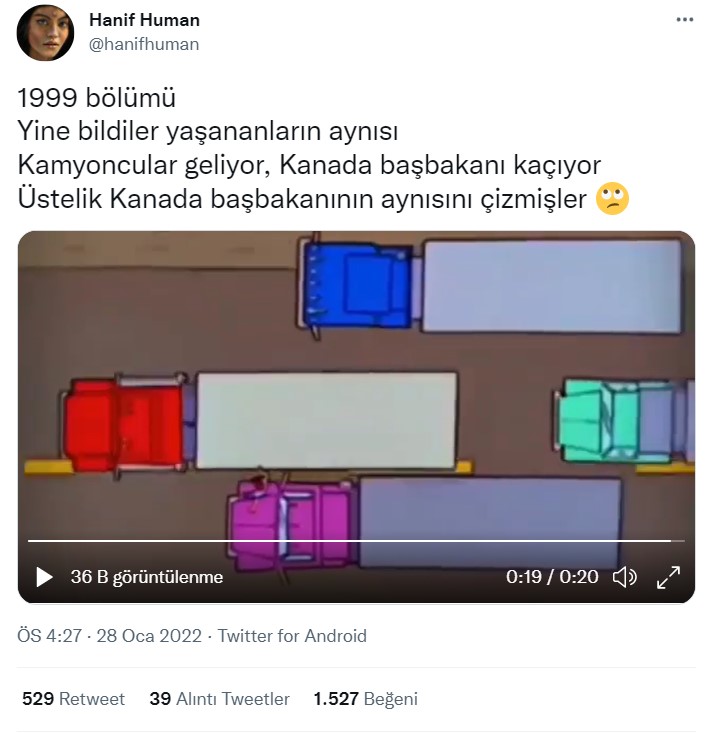
Task: Click the rolling-eyes emoji in tweet
Action: (x=612, y=198)
